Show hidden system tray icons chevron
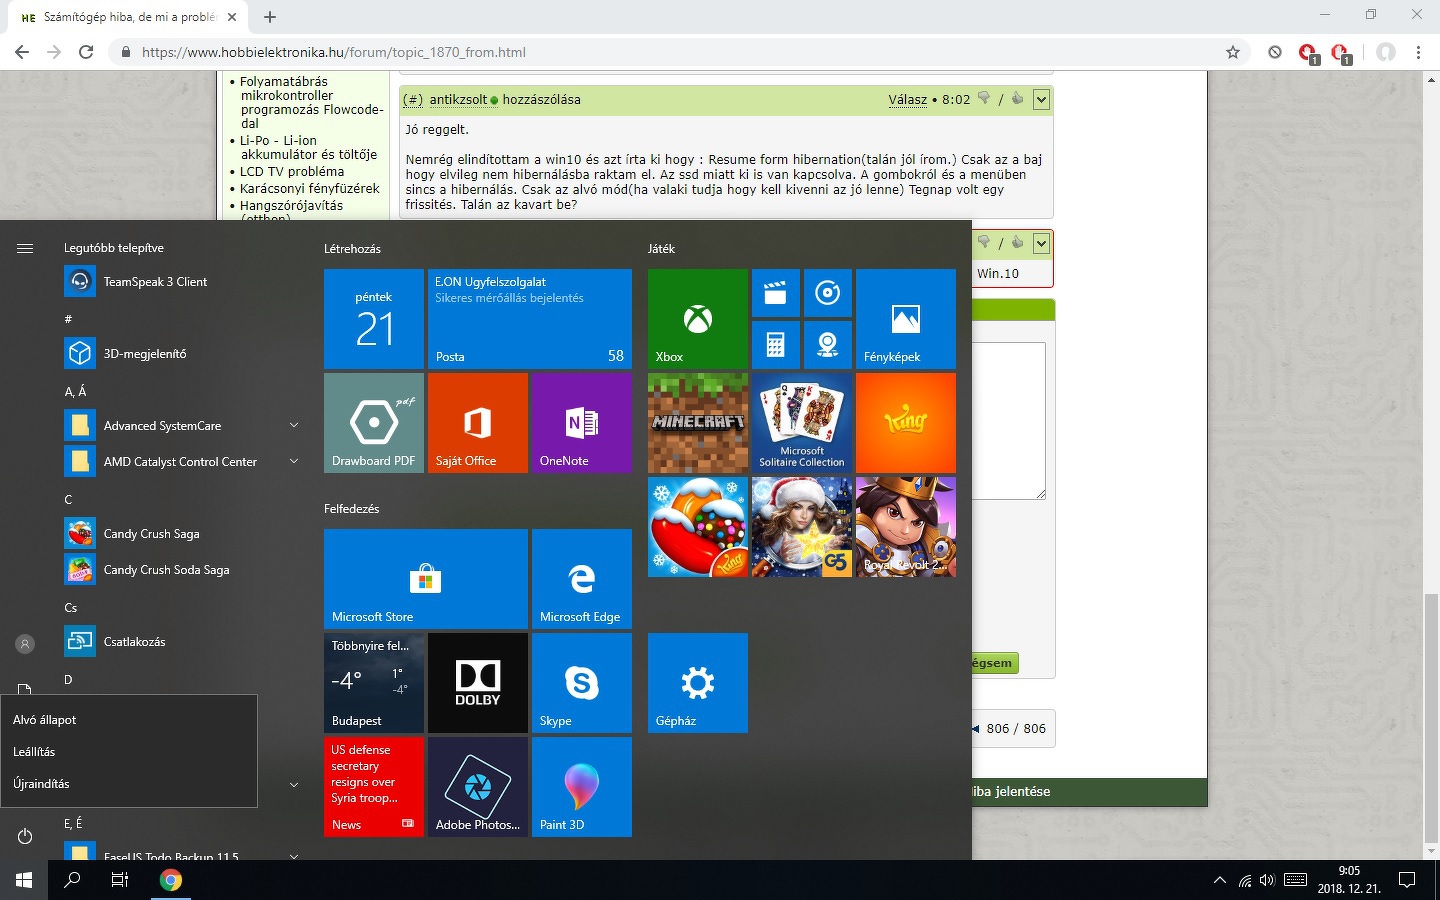This screenshot has height=900, width=1440. [x=1219, y=881]
